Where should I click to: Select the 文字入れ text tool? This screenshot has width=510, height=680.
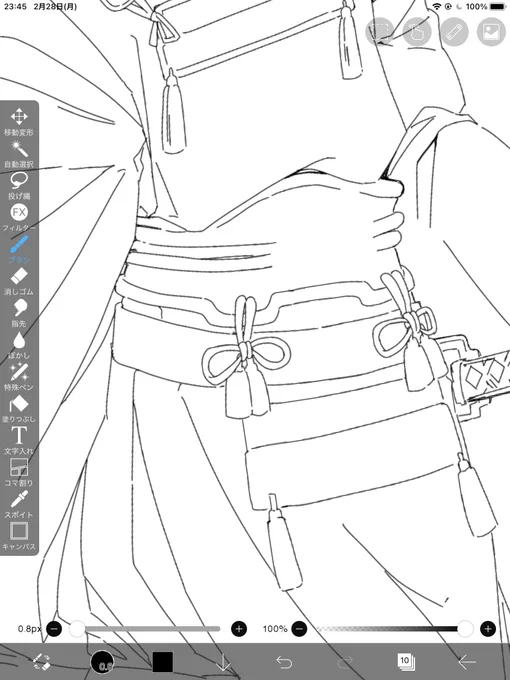[19, 440]
